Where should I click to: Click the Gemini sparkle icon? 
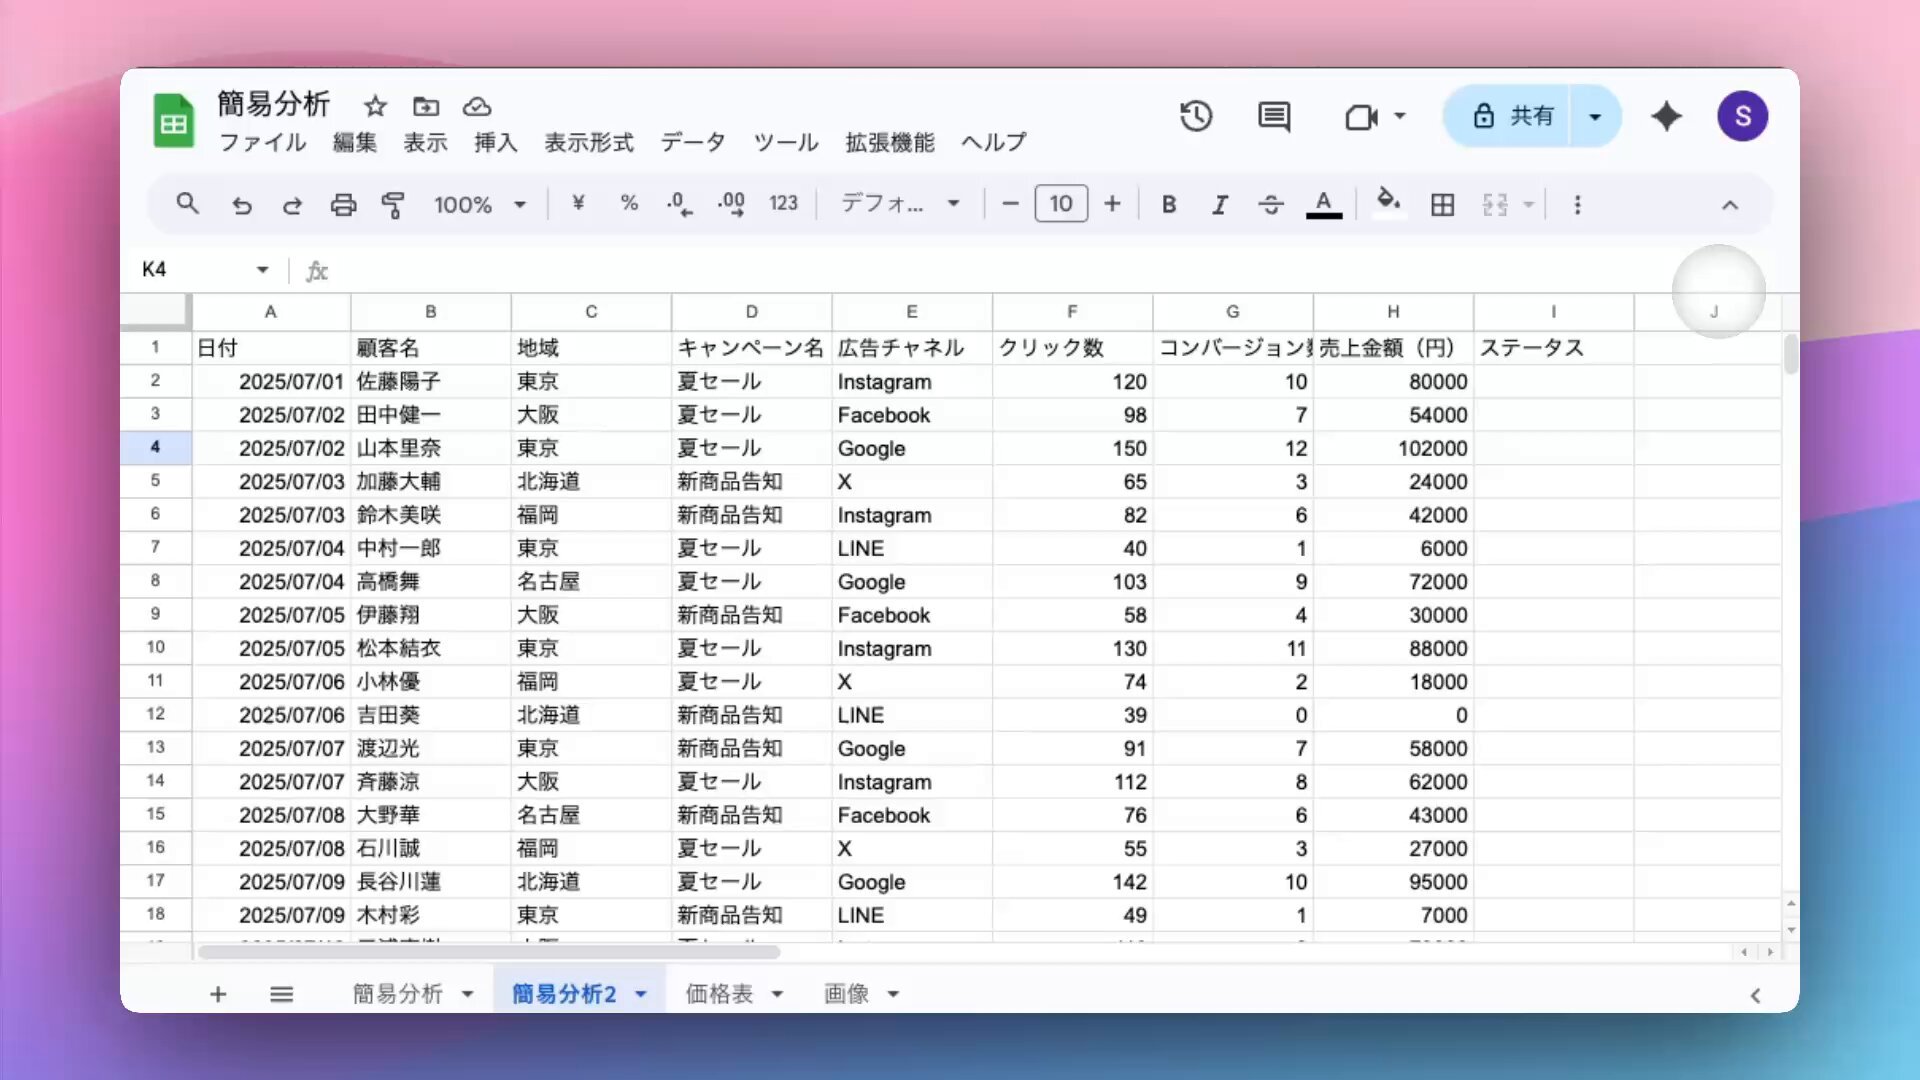pos(1666,117)
